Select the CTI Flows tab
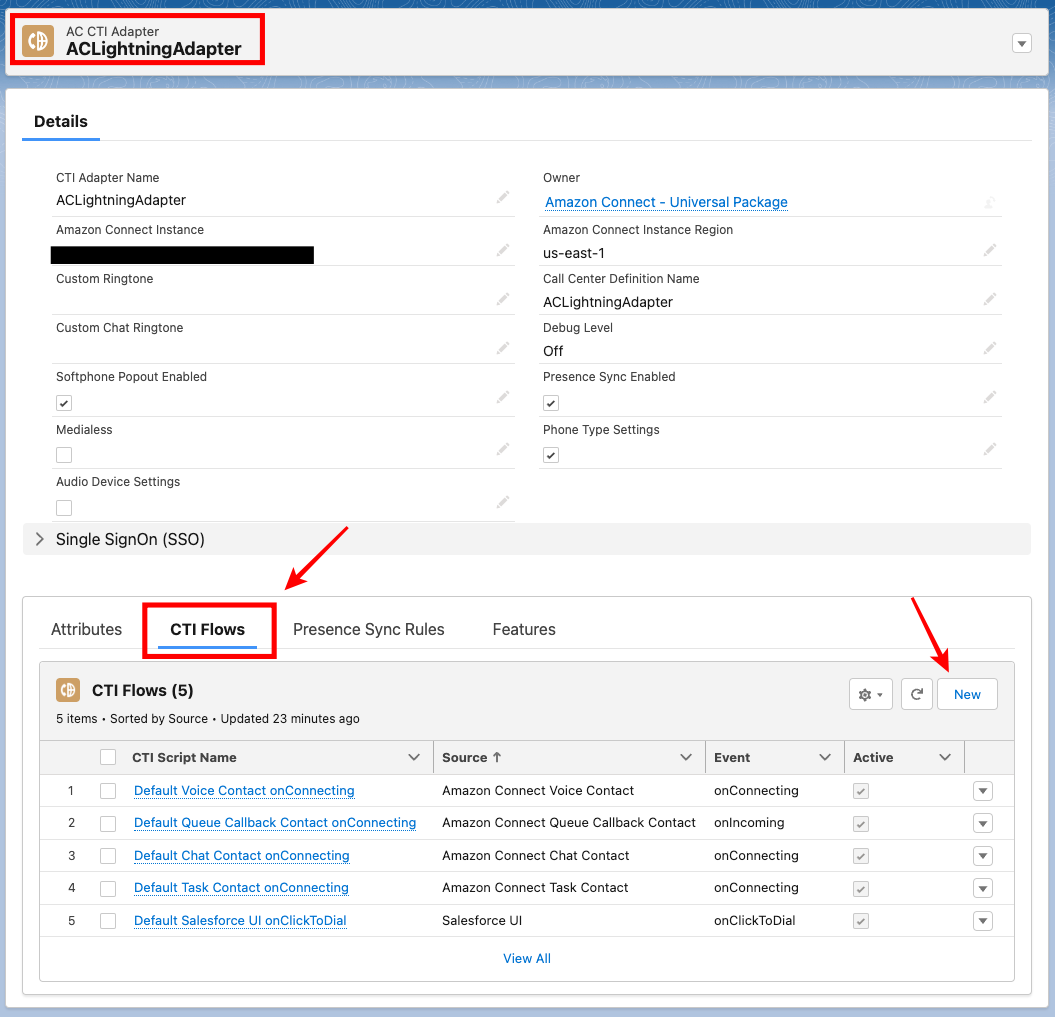The image size is (1055, 1017). [207, 630]
